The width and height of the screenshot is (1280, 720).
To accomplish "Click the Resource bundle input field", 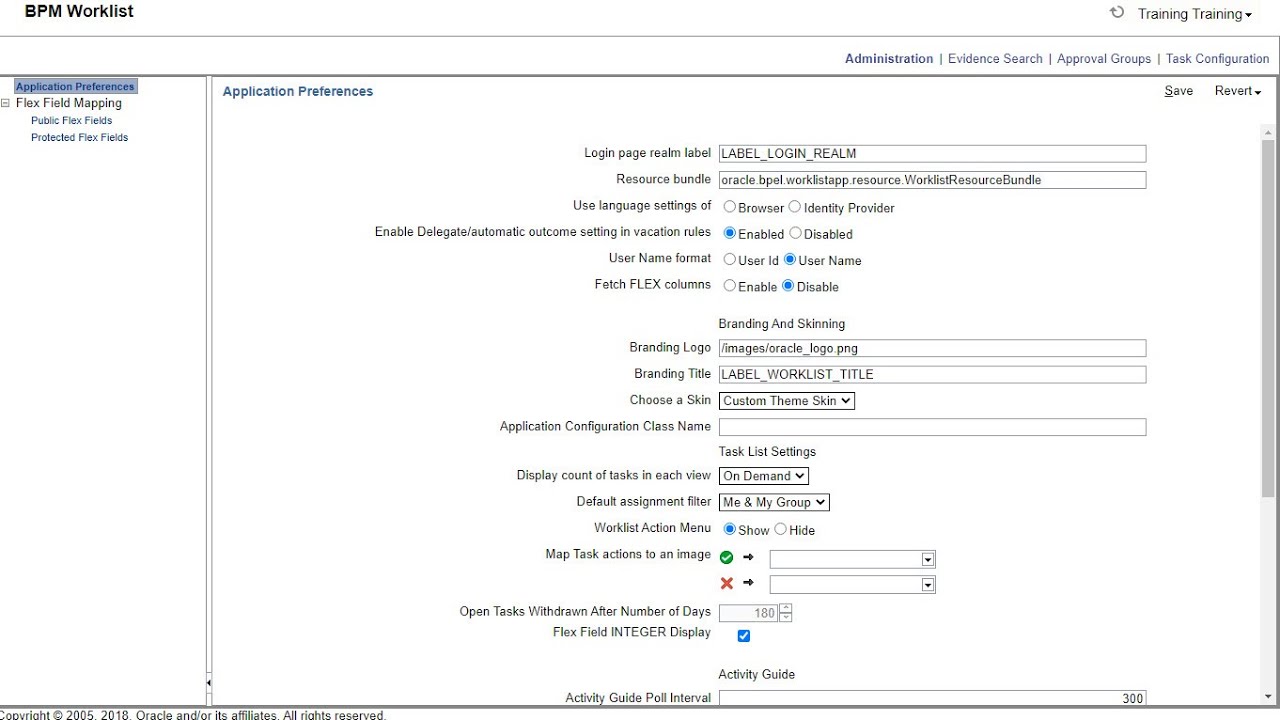I will coord(932,180).
